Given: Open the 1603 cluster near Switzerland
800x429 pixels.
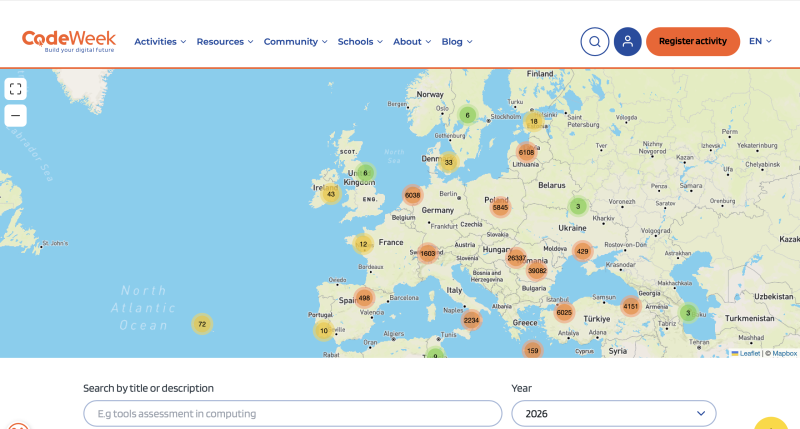Looking at the screenshot, I should (428, 253).
